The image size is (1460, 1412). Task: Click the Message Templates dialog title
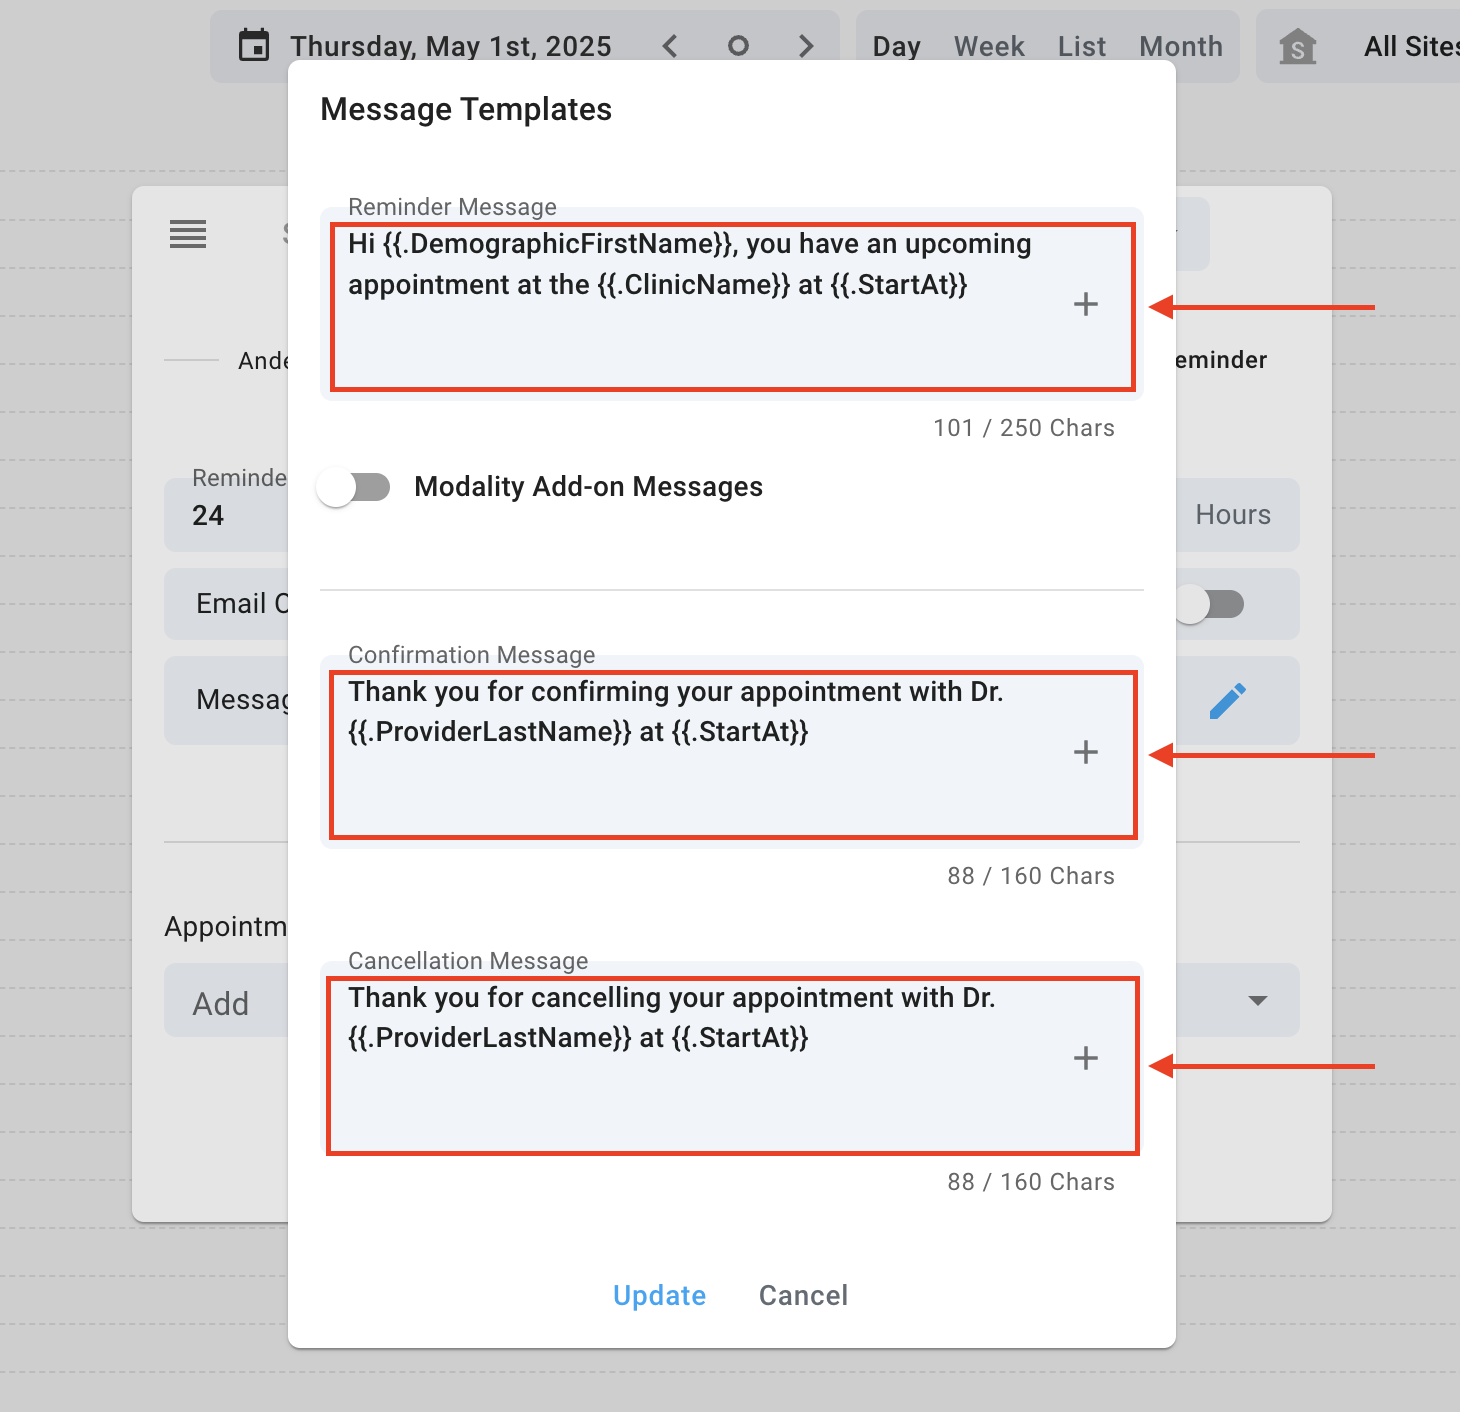pos(466,109)
